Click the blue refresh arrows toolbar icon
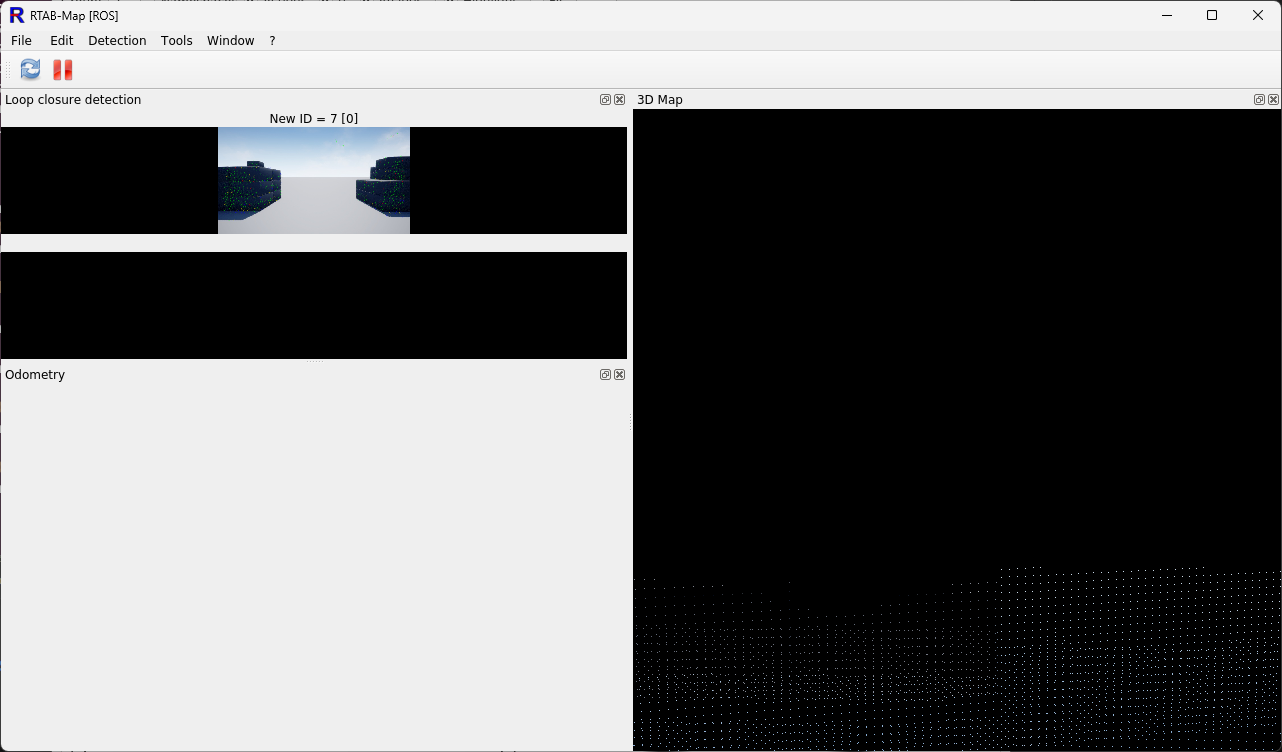The image size is (1282, 752). point(31,69)
